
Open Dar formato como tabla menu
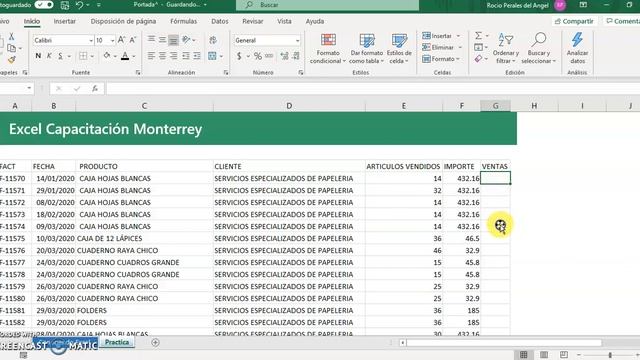pyautogui.click(x=367, y=49)
